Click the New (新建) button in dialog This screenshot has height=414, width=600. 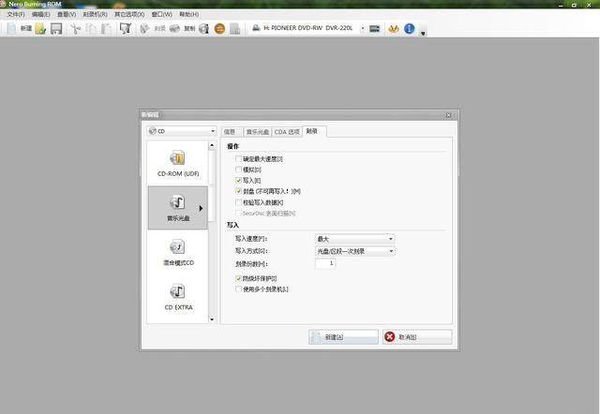point(343,337)
